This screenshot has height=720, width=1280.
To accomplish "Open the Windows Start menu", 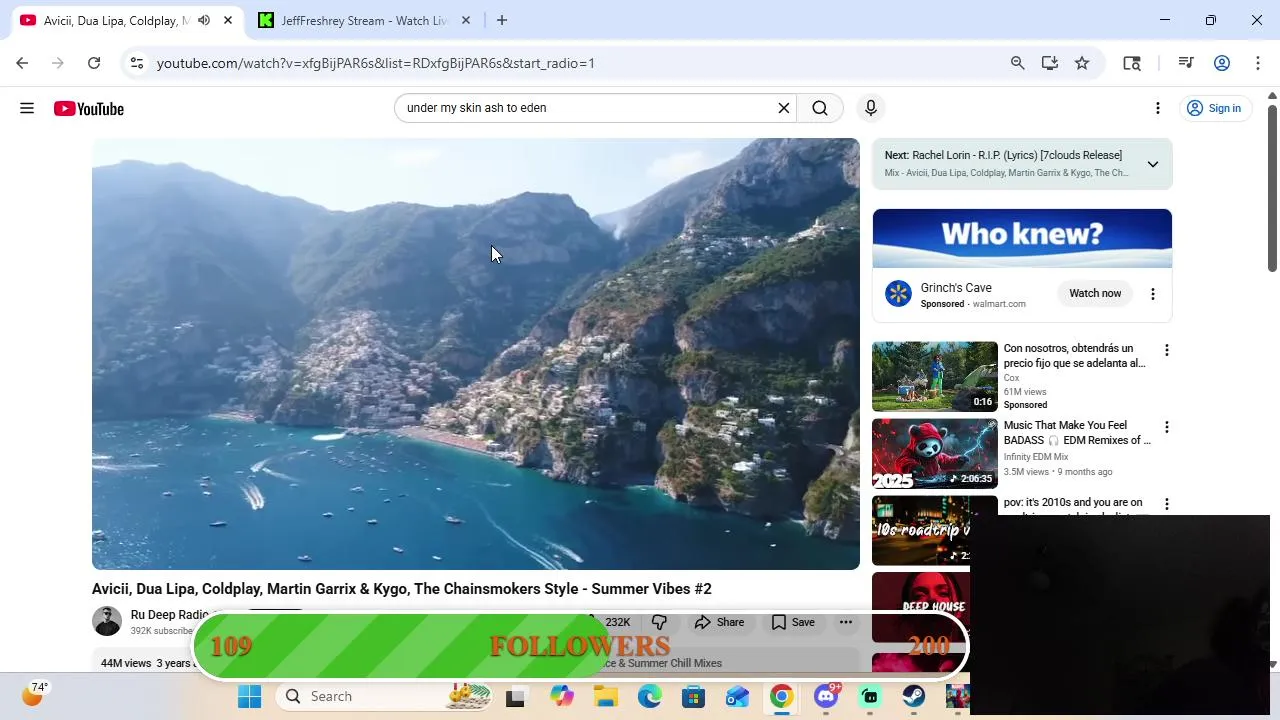I will point(249,696).
